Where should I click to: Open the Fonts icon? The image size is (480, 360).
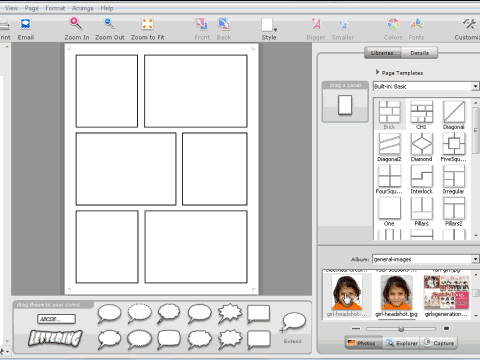pyautogui.click(x=417, y=24)
